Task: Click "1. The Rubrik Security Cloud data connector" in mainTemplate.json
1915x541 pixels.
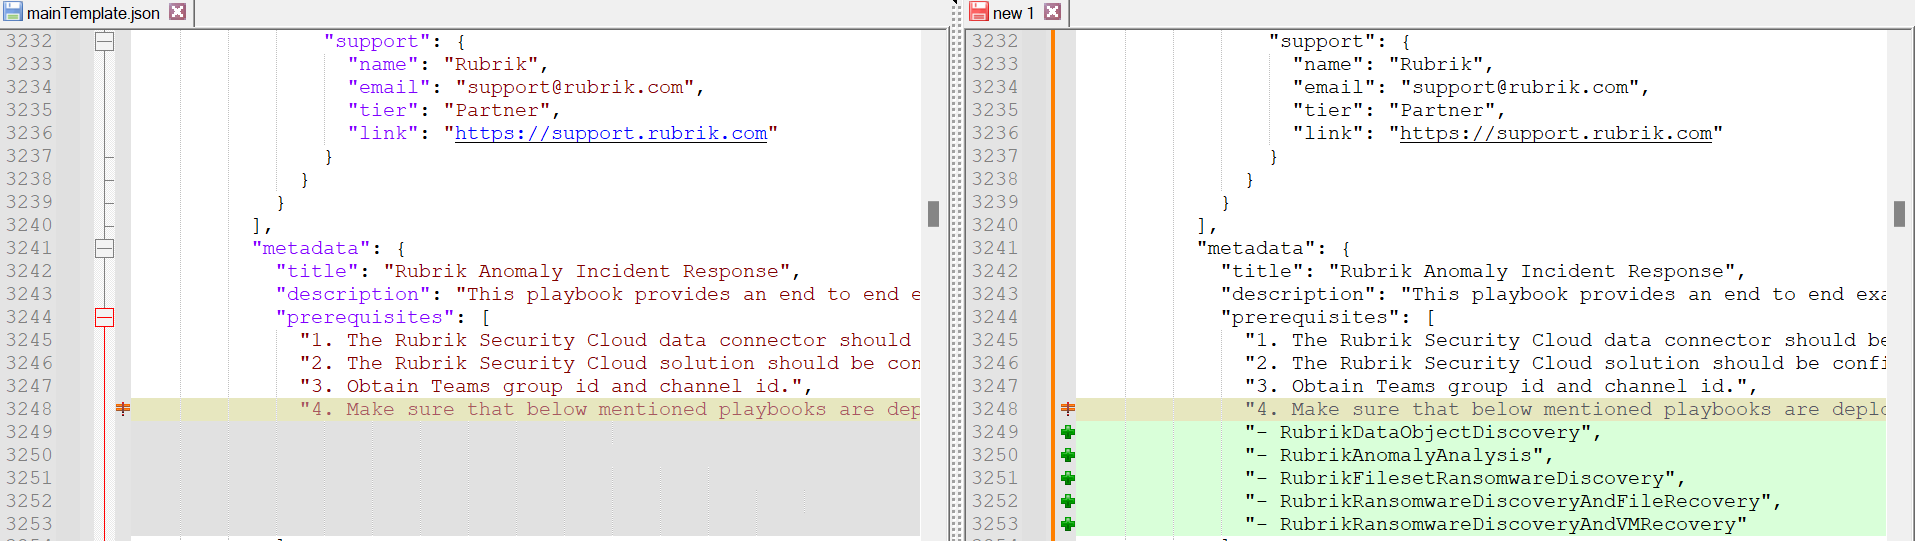Action: 610,340
